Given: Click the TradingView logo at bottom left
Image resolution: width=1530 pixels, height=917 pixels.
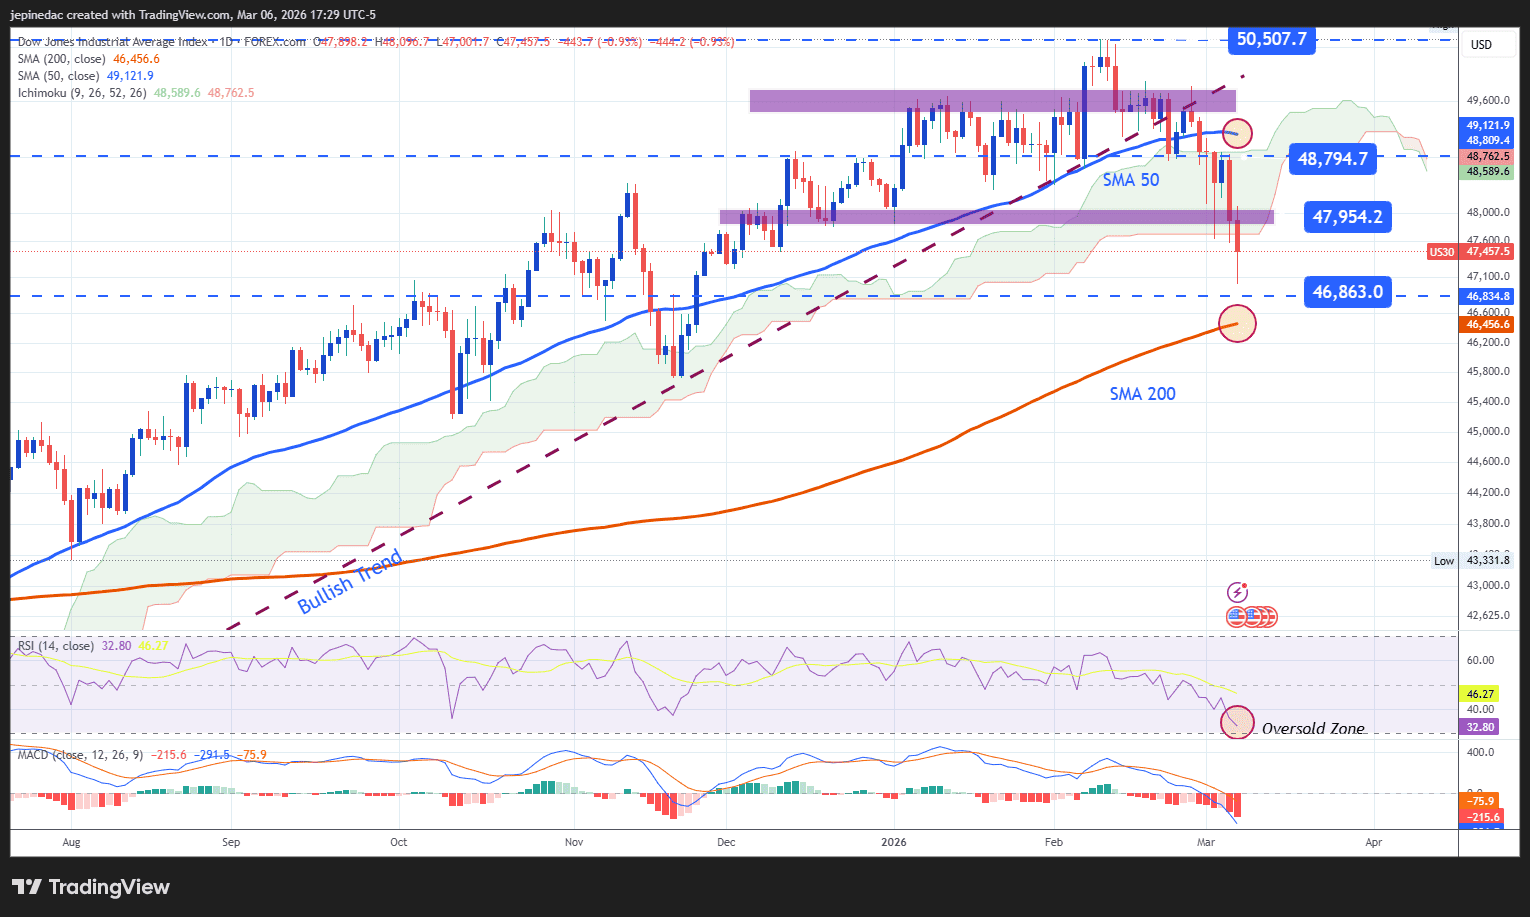Looking at the screenshot, I should click(91, 887).
